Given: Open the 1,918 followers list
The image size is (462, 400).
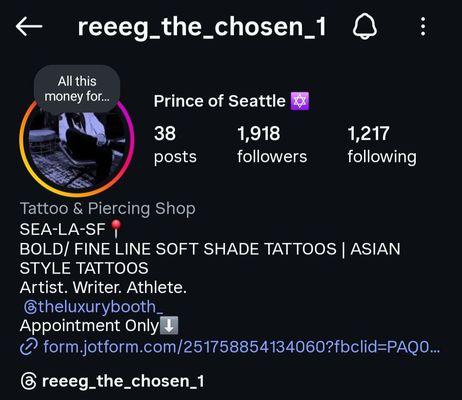Looking at the screenshot, I should coord(272,145).
